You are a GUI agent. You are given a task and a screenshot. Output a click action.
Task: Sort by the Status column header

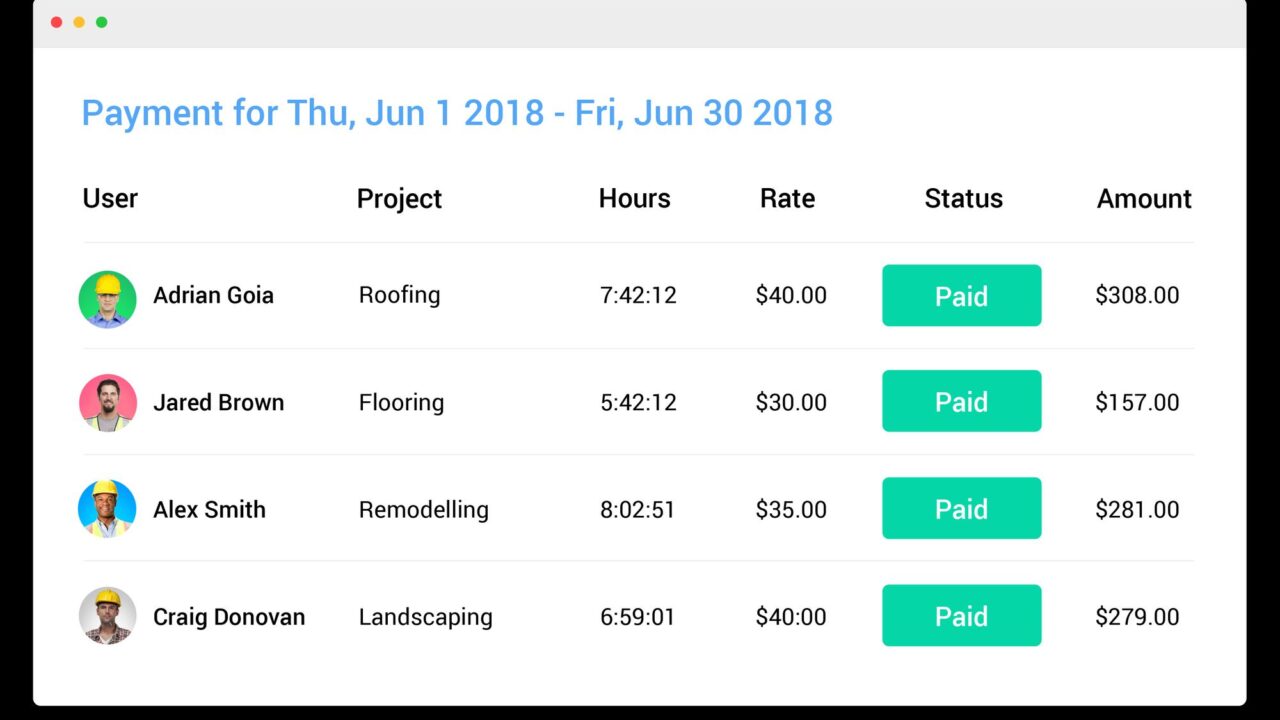963,198
